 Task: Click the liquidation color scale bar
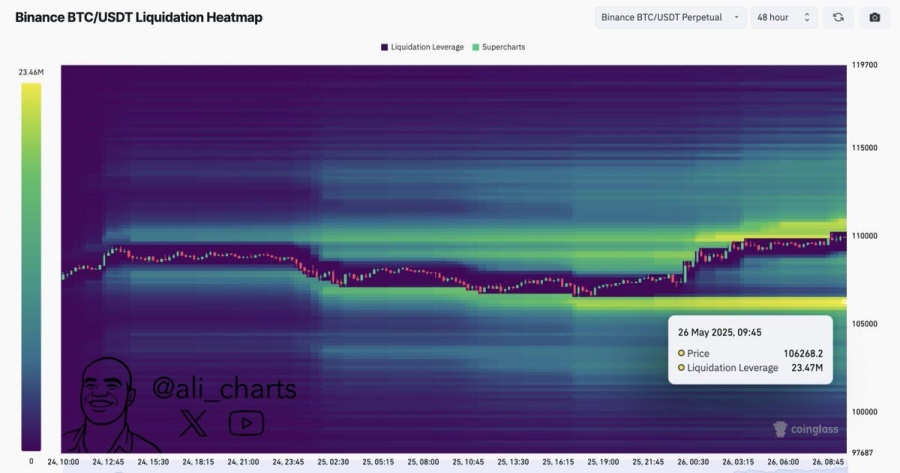(x=31, y=266)
